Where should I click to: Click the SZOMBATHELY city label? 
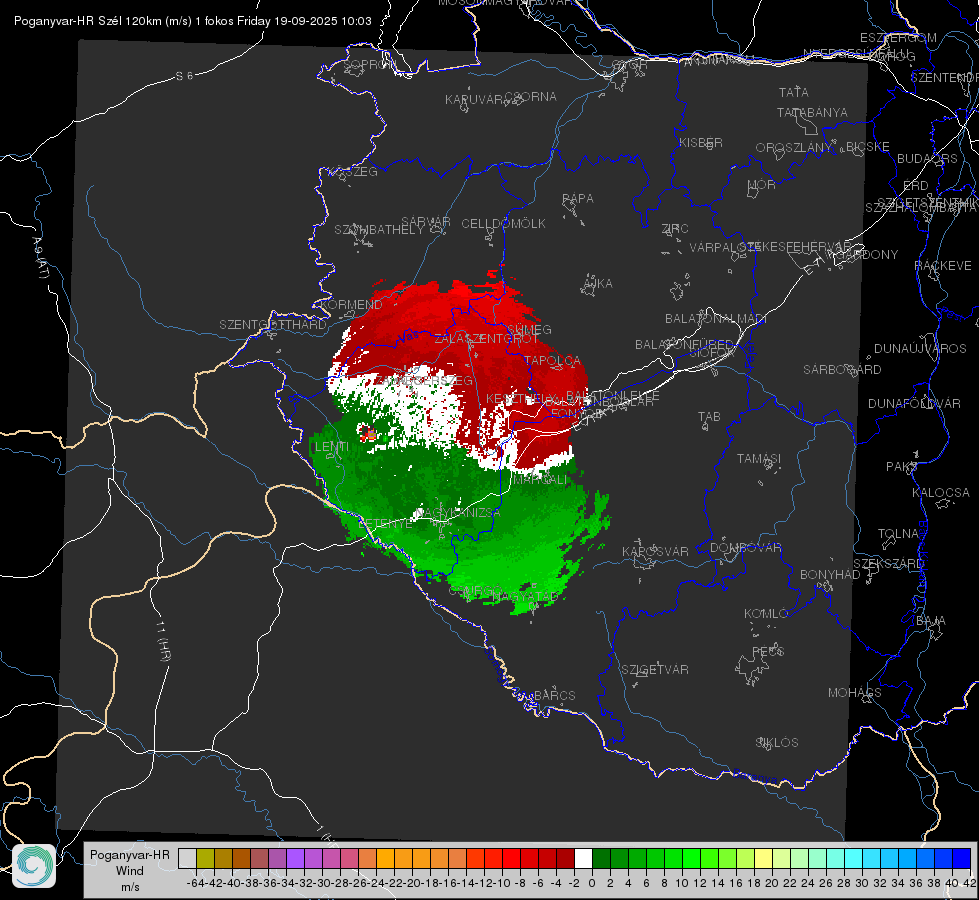[378, 230]
